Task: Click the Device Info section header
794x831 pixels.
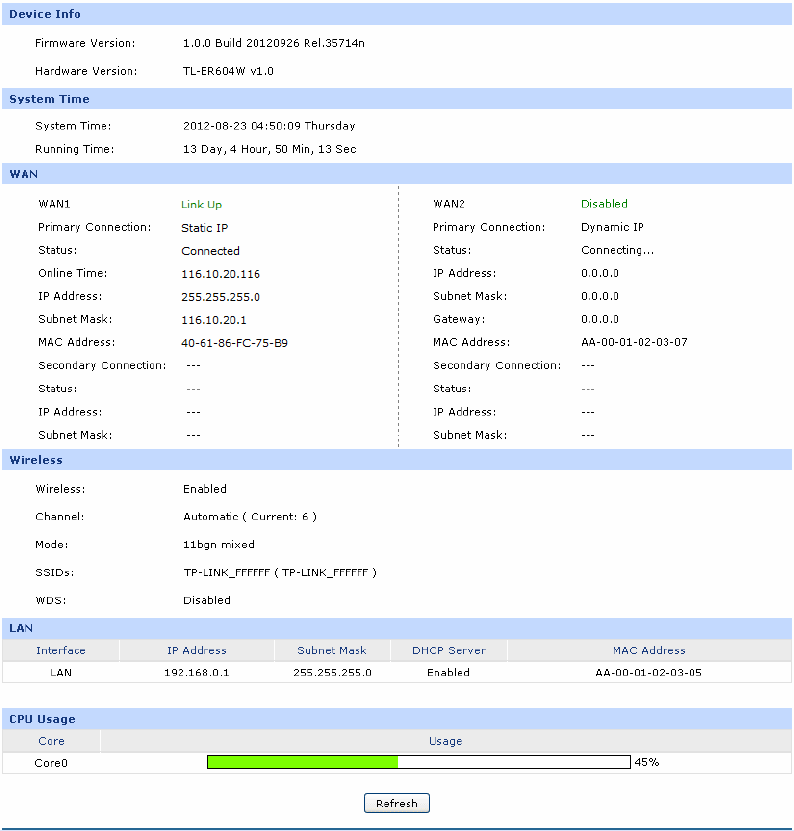Action: (45, 14)
